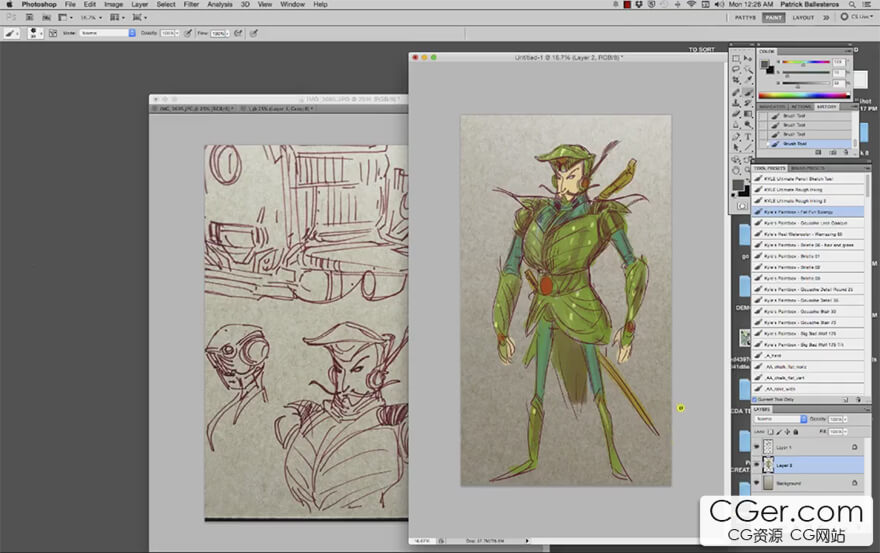Open layer Opacity dropdown arrow
The height and width of the screenshot is (553, 880).
click(845, 419)
